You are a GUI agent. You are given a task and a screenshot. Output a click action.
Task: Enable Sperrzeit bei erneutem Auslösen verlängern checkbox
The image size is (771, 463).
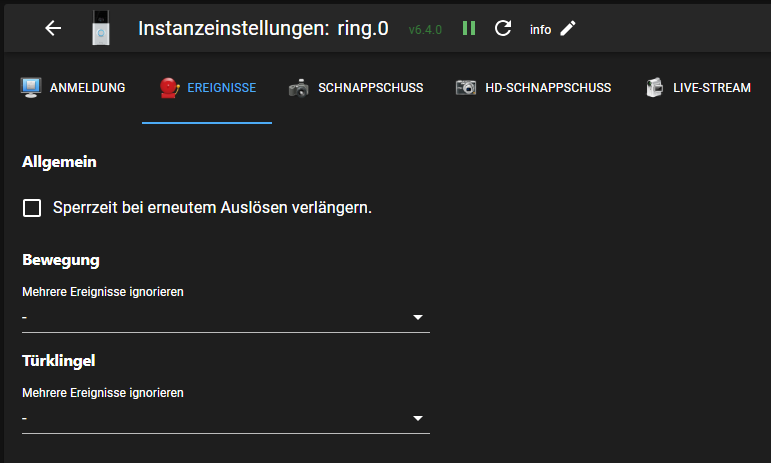click(x=32, y=208)
